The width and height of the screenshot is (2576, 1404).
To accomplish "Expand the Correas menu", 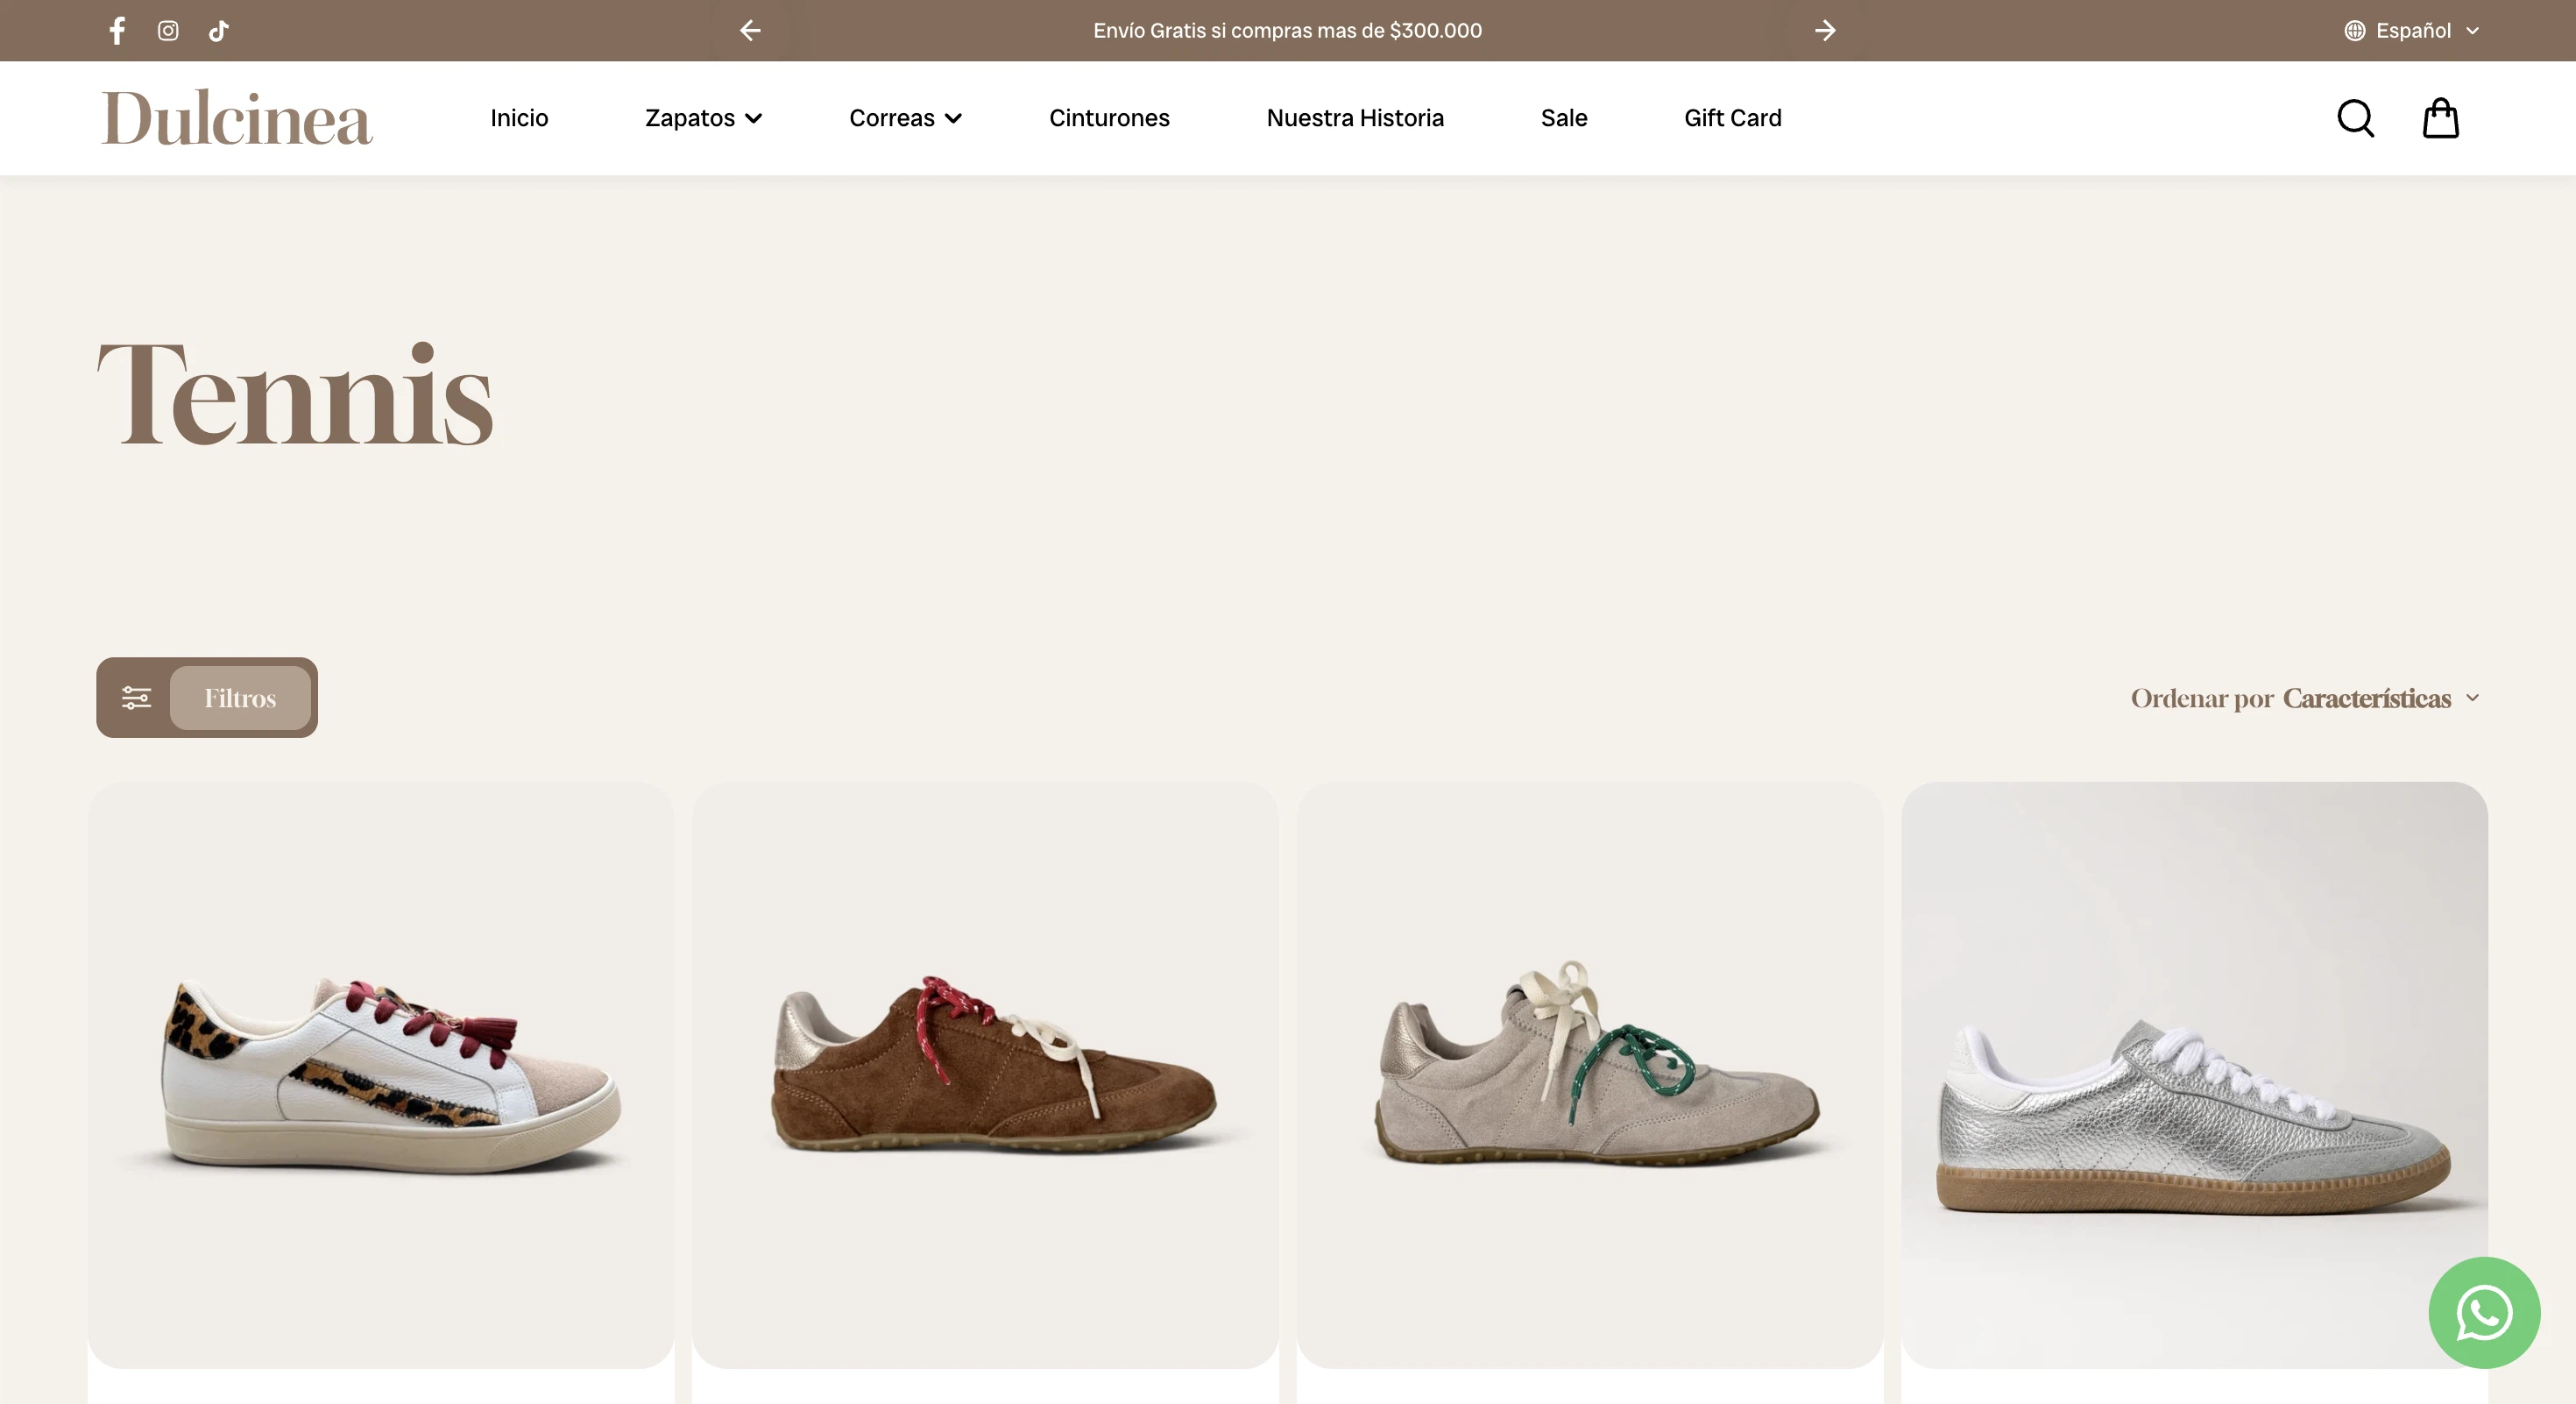I will [x=905, y=118].
